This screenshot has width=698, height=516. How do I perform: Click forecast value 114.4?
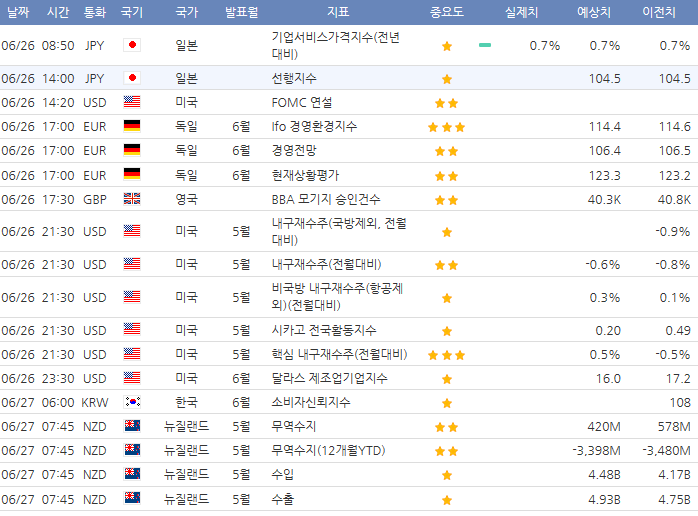605,126
